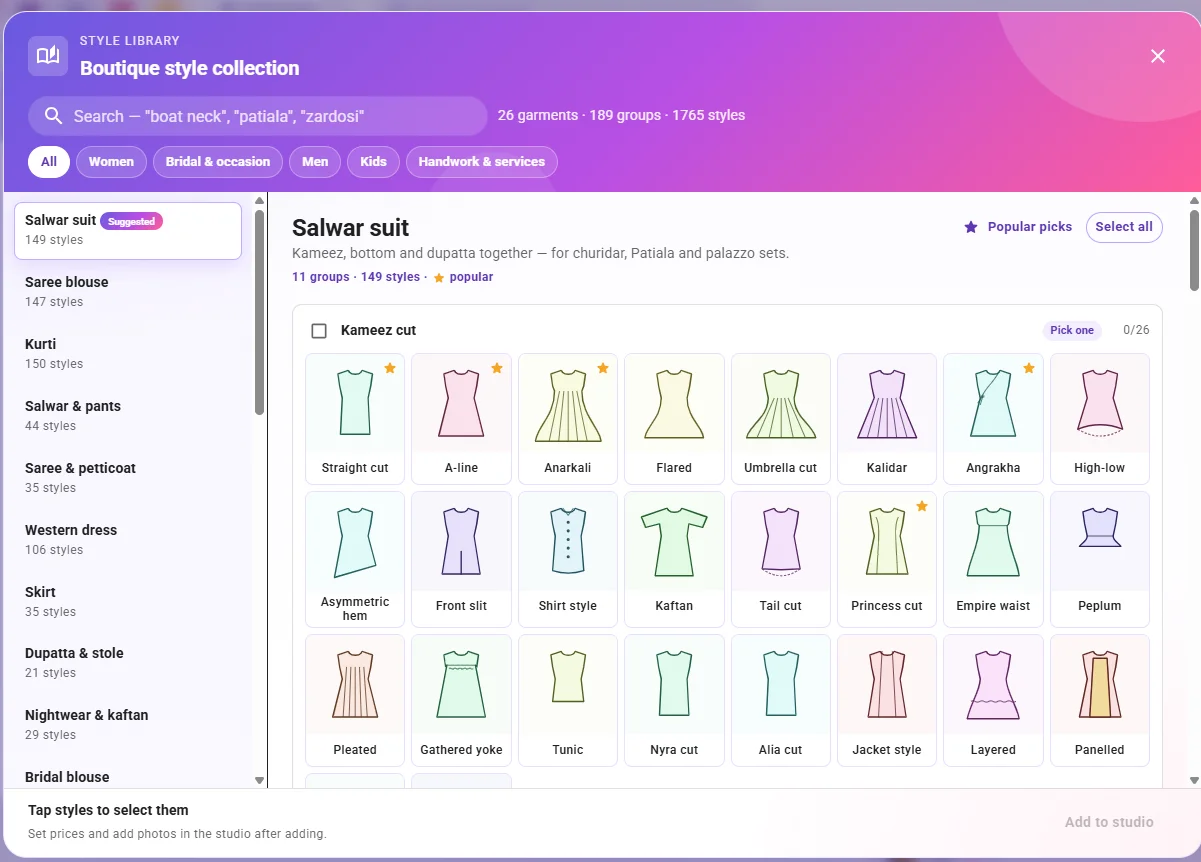Select the Alia cut style
Viewport: 1201px width, 862px height.
pyautogui.click(x=780, y=700)
